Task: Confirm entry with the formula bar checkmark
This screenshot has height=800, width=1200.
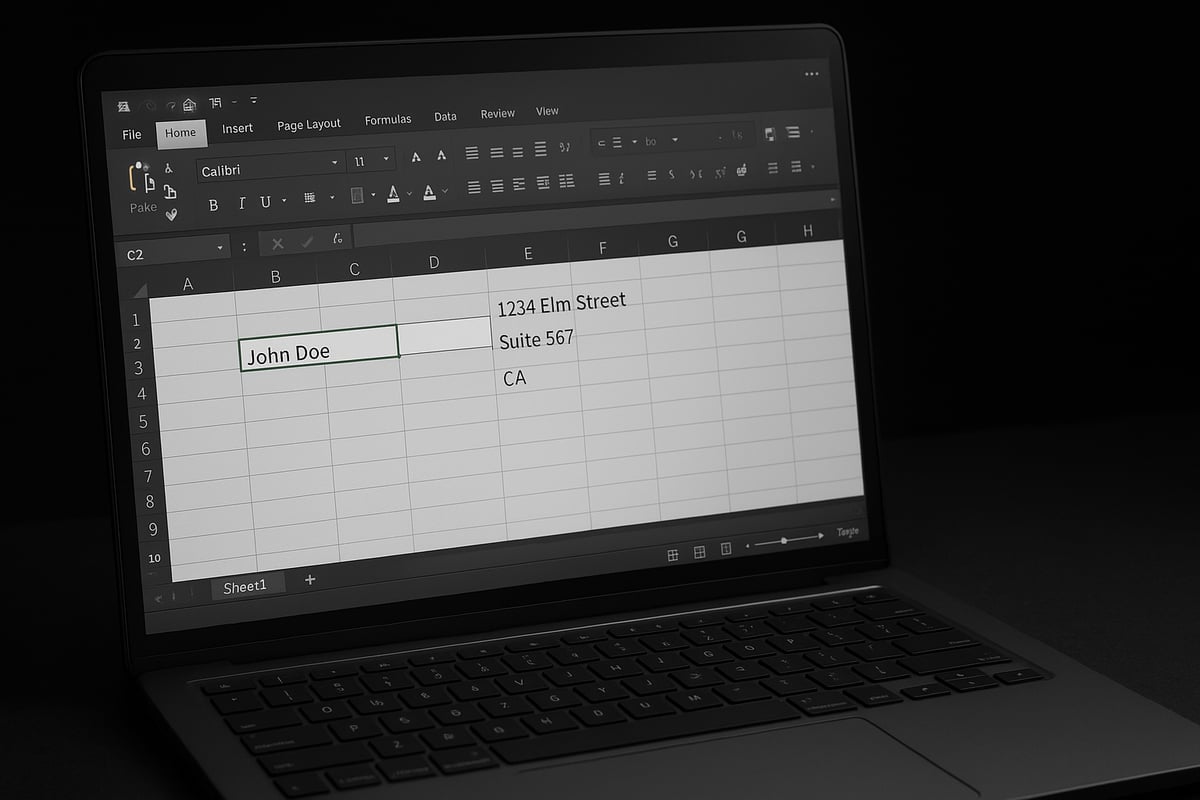Action: 306,242
